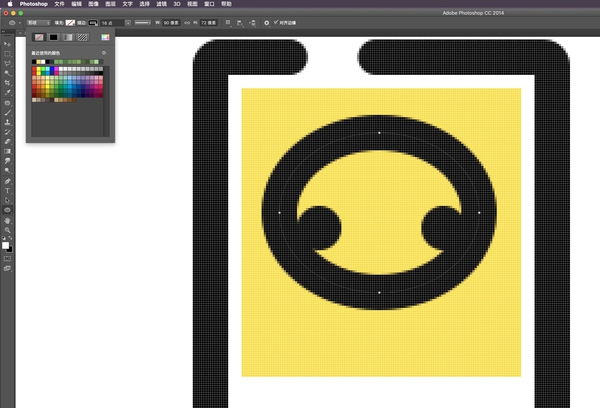This screenshot has width=600, height=408.
Task: Select the Clone Stamp tool
Action: (7, 122)
